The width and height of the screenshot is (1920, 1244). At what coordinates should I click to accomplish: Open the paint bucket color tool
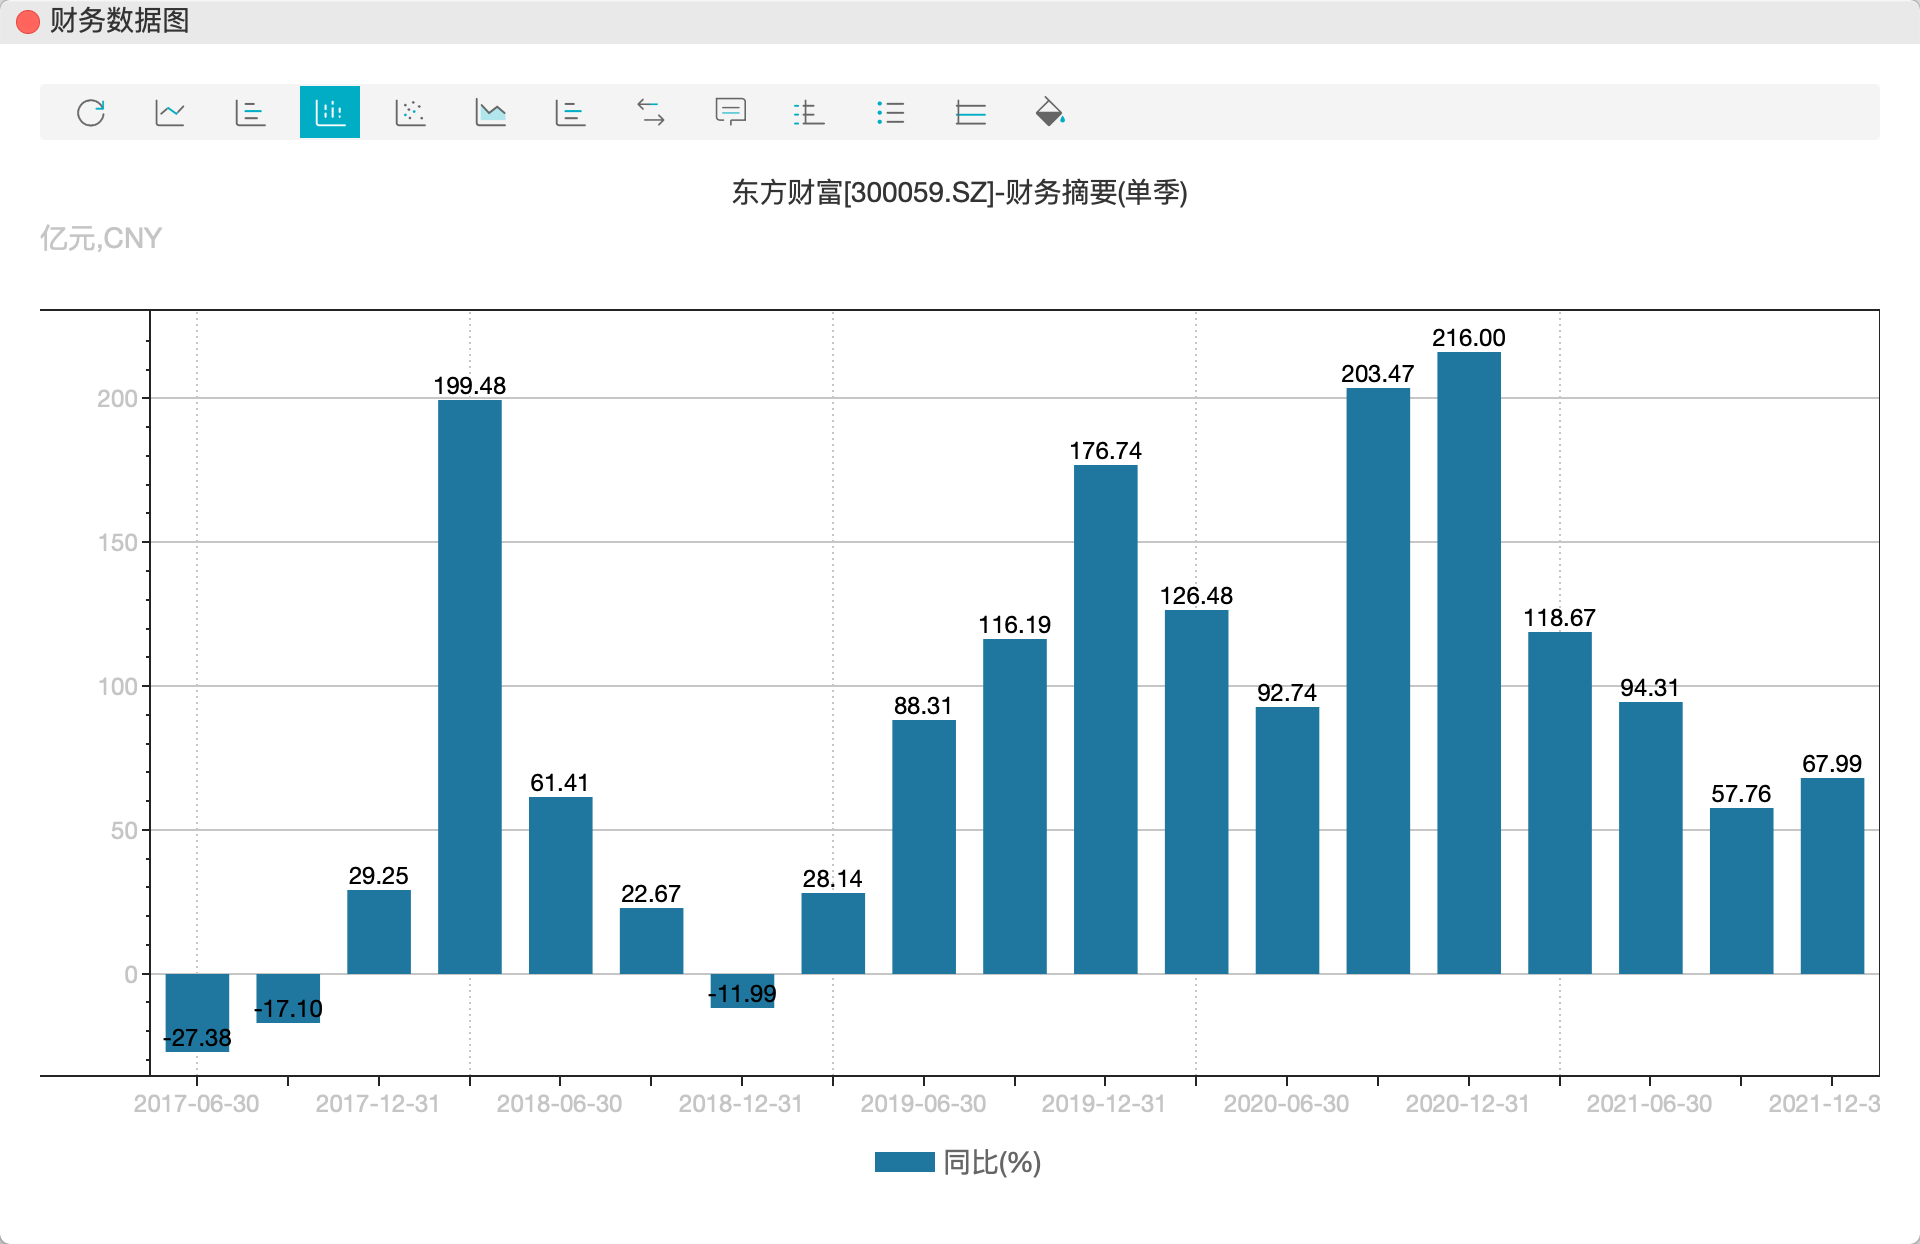(1050, 112)
